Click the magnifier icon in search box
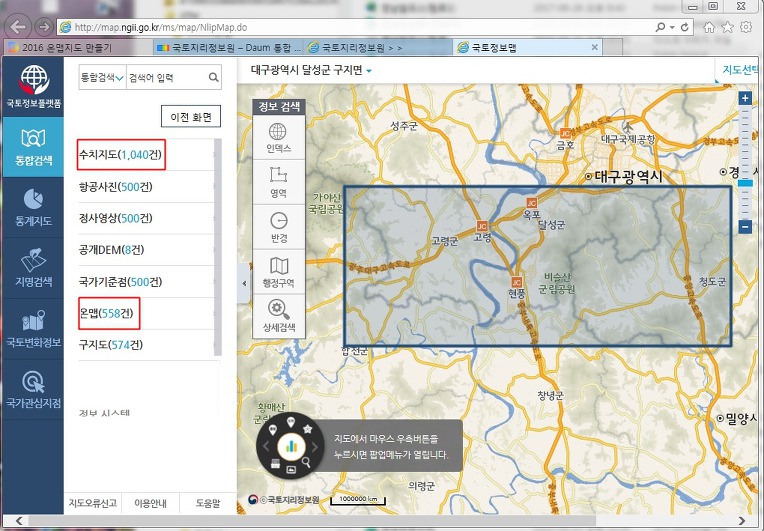This screenshot has width=764, height=531. tap(213, 77)
